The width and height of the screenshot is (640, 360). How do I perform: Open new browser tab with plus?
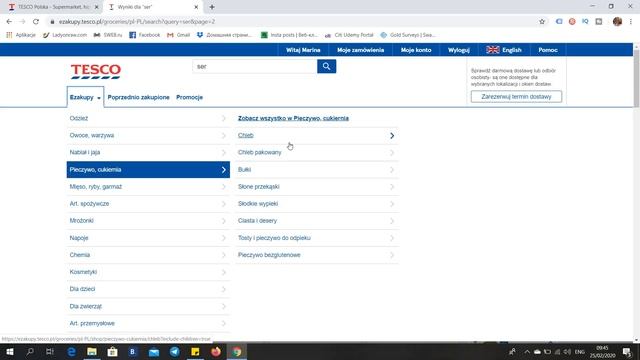pyautogui.click(x=212, y=7)
